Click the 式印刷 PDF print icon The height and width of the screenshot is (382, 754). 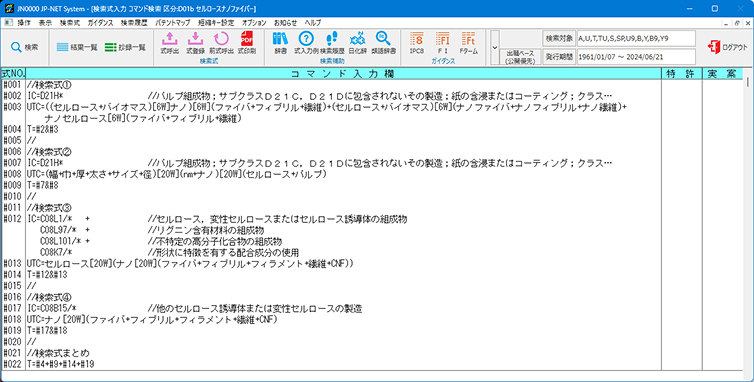click(247, 42)
